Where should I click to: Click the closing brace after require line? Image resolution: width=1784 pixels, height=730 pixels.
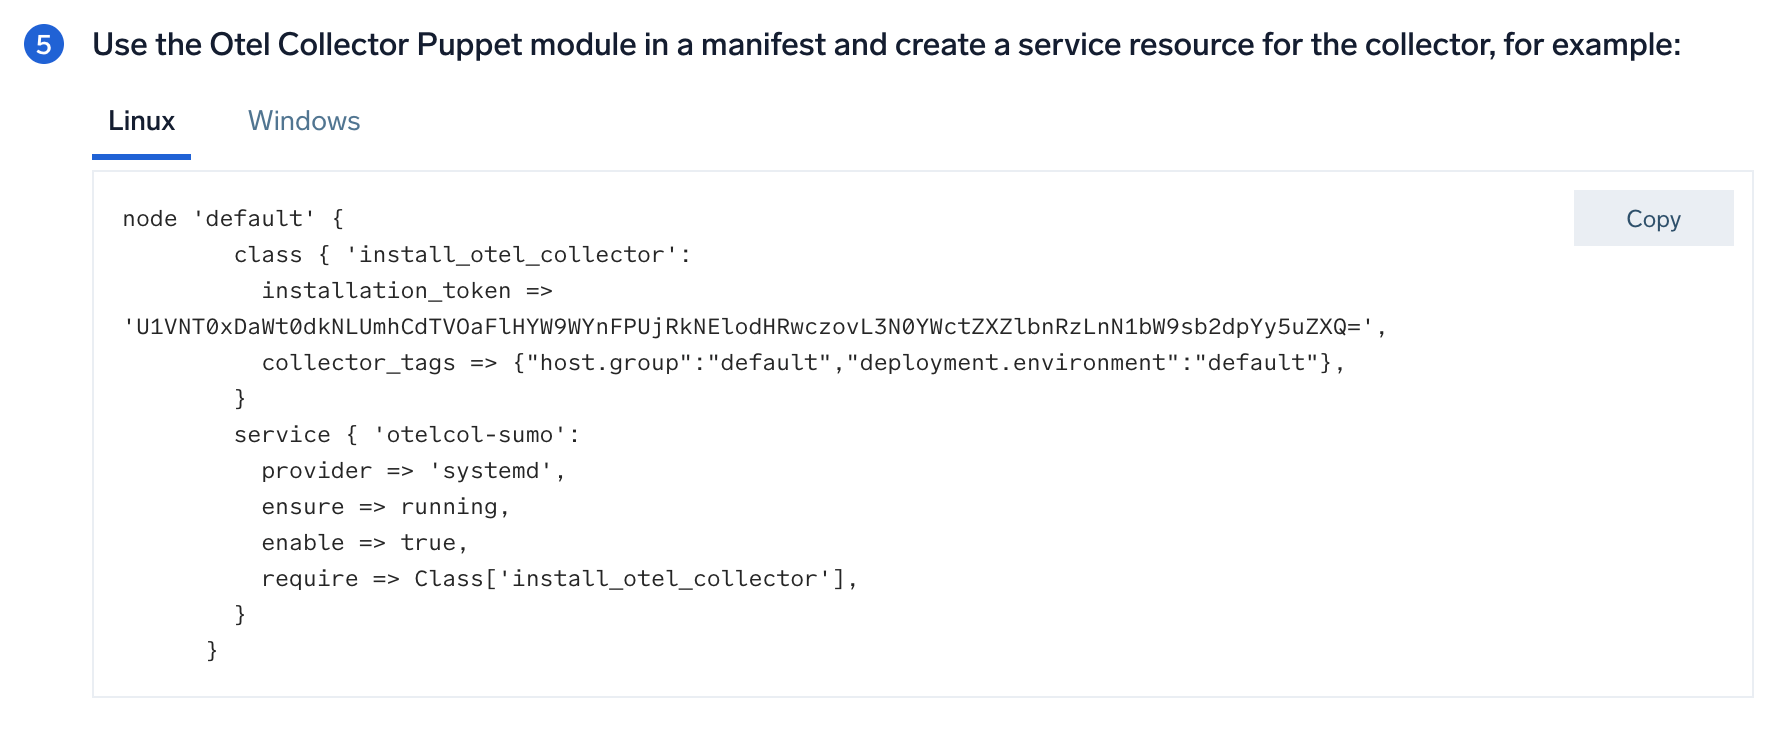[x=240, y=615]
